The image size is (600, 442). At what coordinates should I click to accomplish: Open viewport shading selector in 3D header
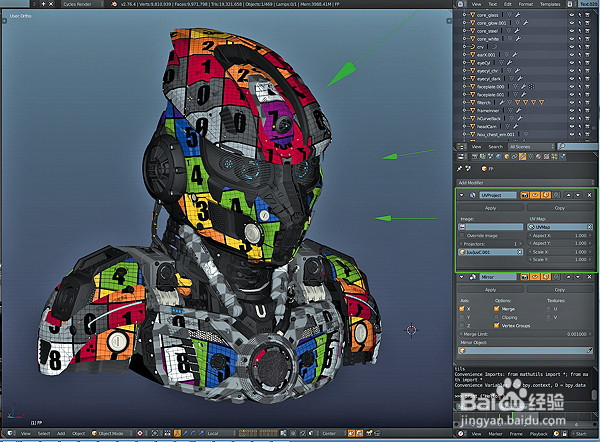[x=140, y=433]
